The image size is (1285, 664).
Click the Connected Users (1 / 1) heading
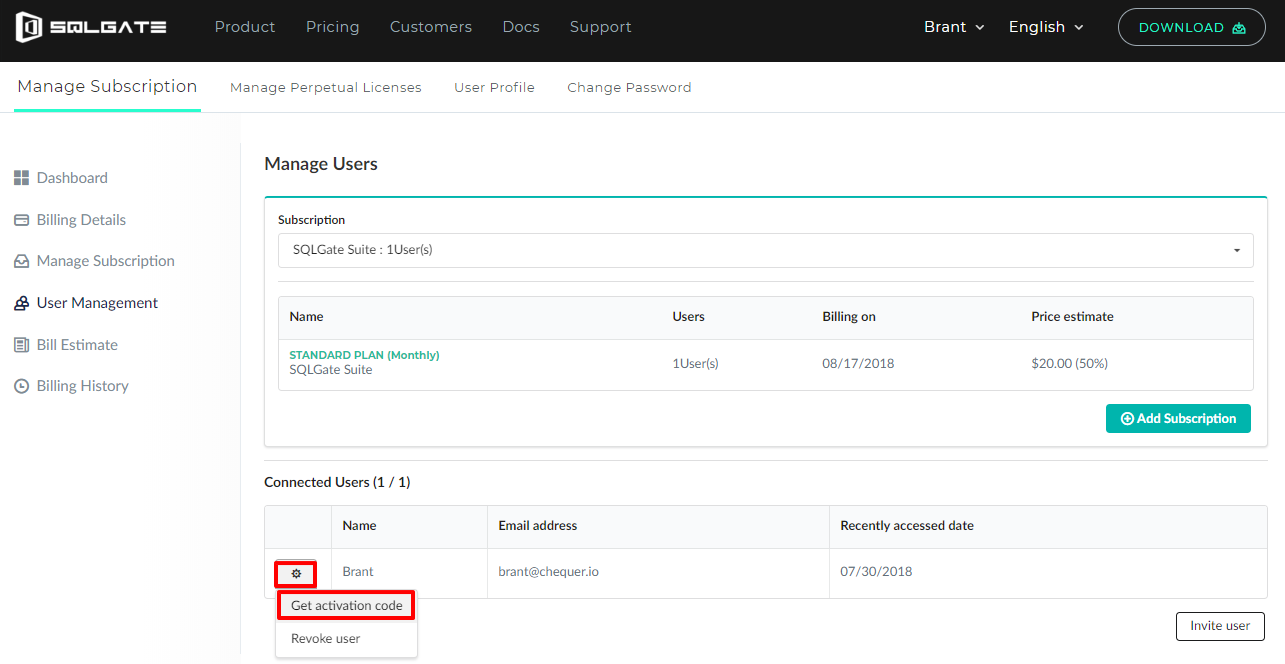point(337,482)
